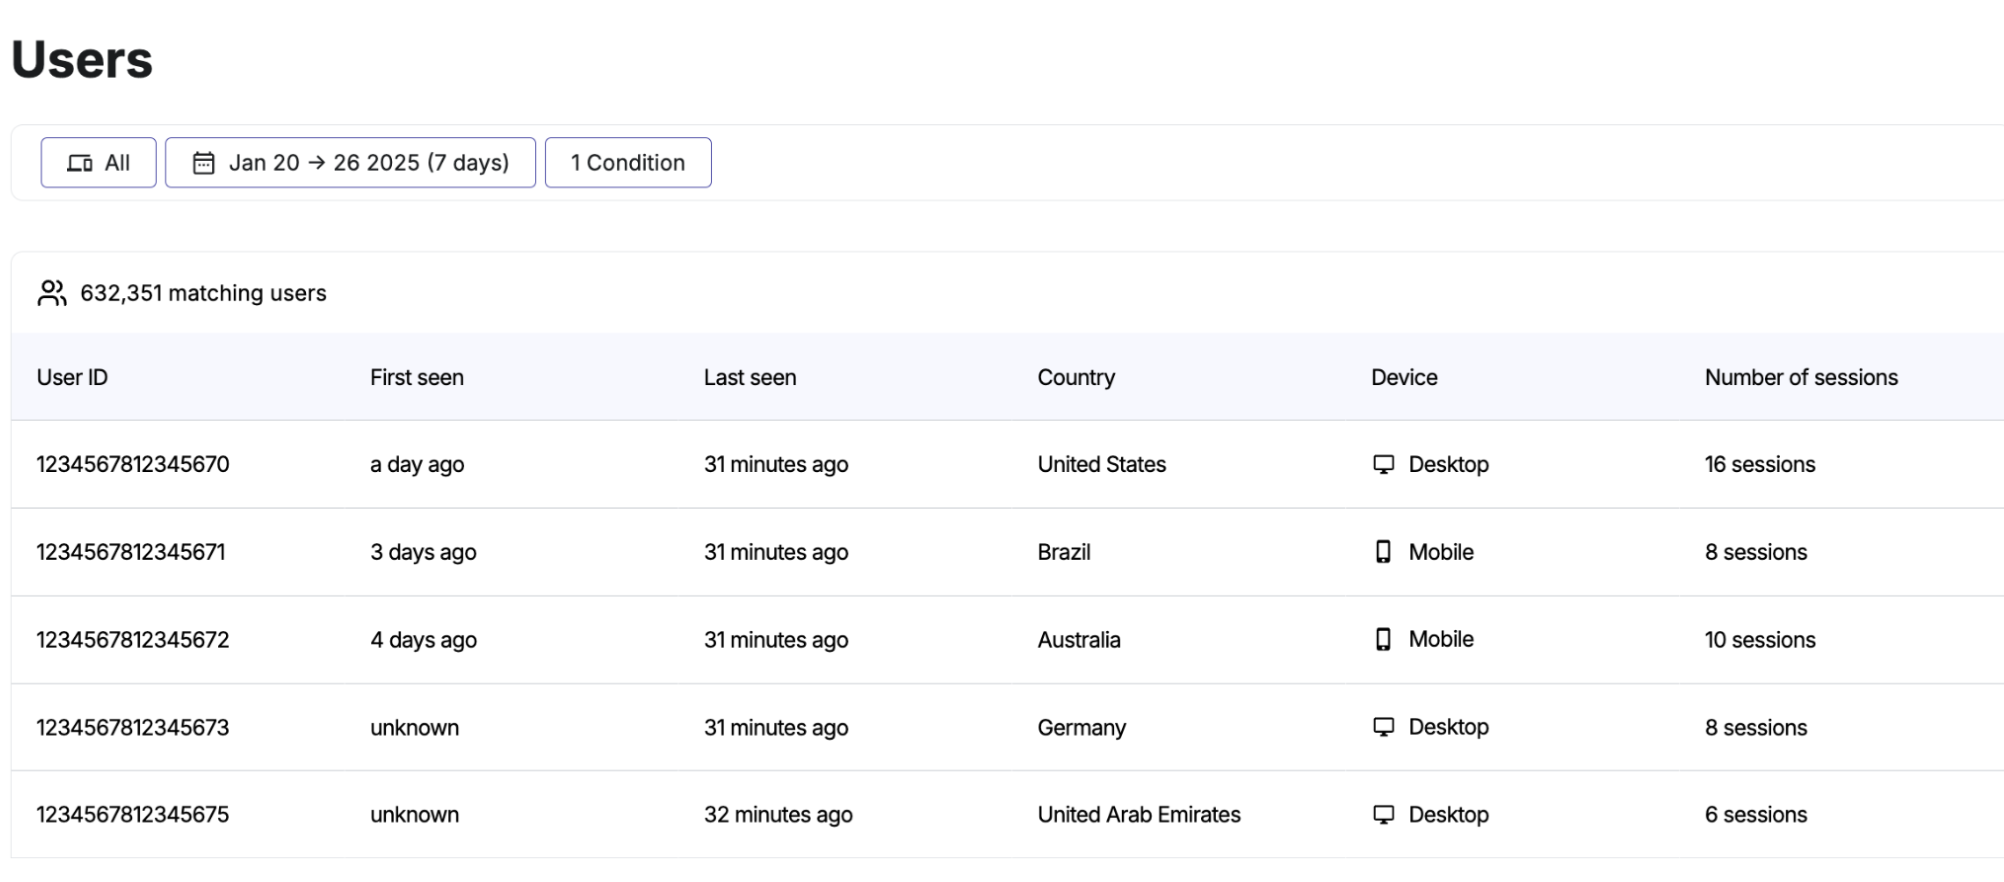Click the '4 days ago' first seen cell

tap(423, 640)
